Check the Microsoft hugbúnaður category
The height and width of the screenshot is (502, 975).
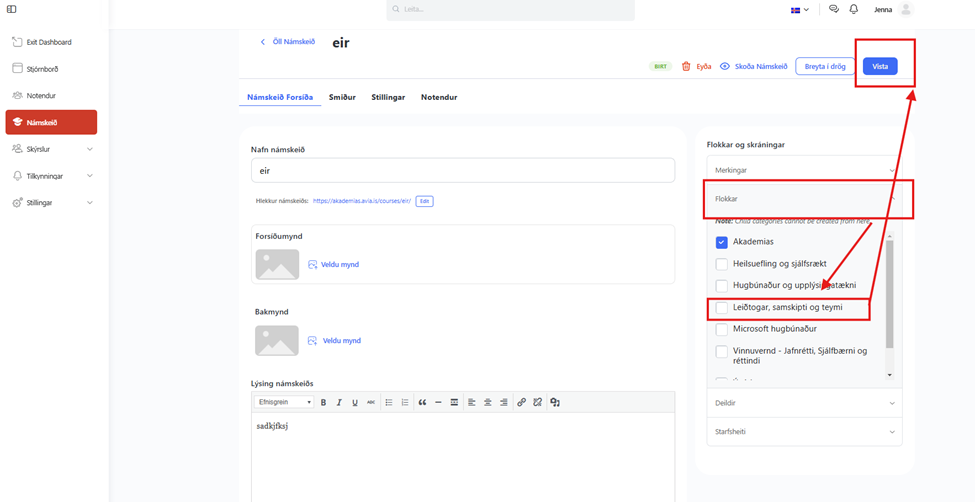721,329
